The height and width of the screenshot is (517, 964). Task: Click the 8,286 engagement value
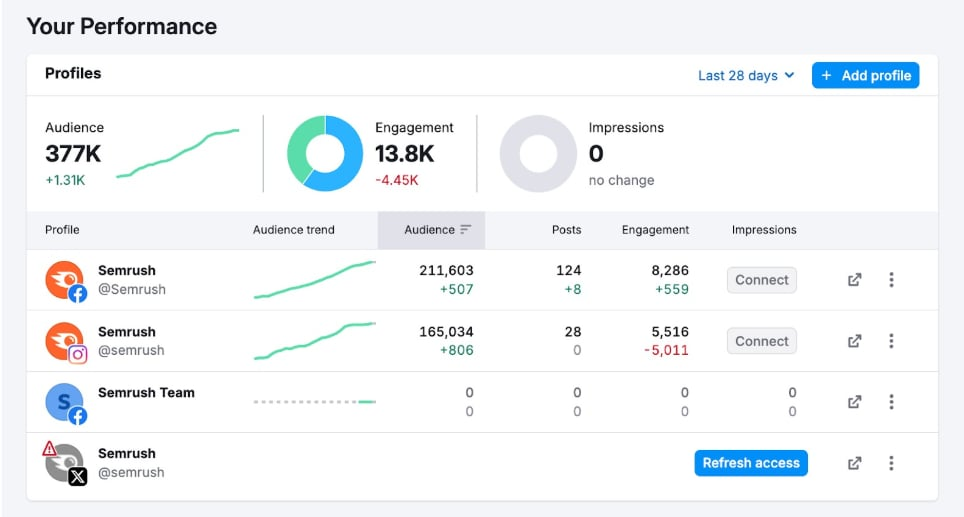click(670, 270)
